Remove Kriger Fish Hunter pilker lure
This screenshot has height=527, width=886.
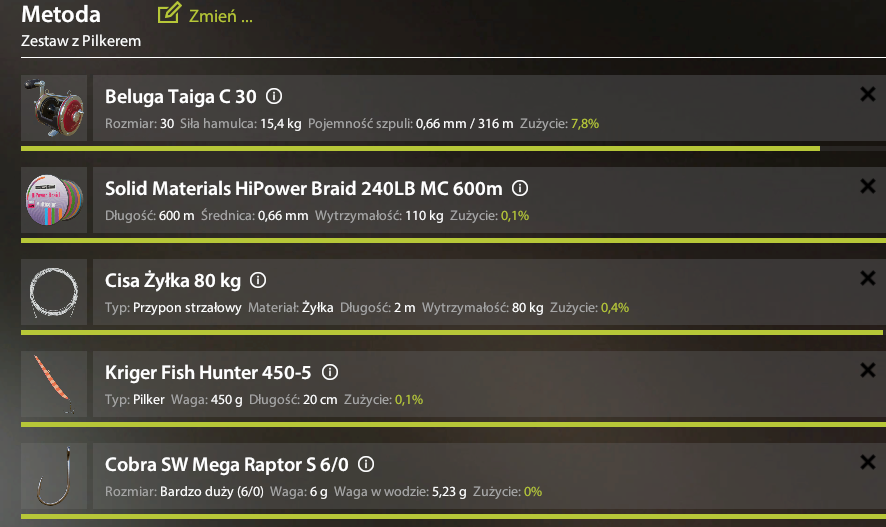point(867,370)
